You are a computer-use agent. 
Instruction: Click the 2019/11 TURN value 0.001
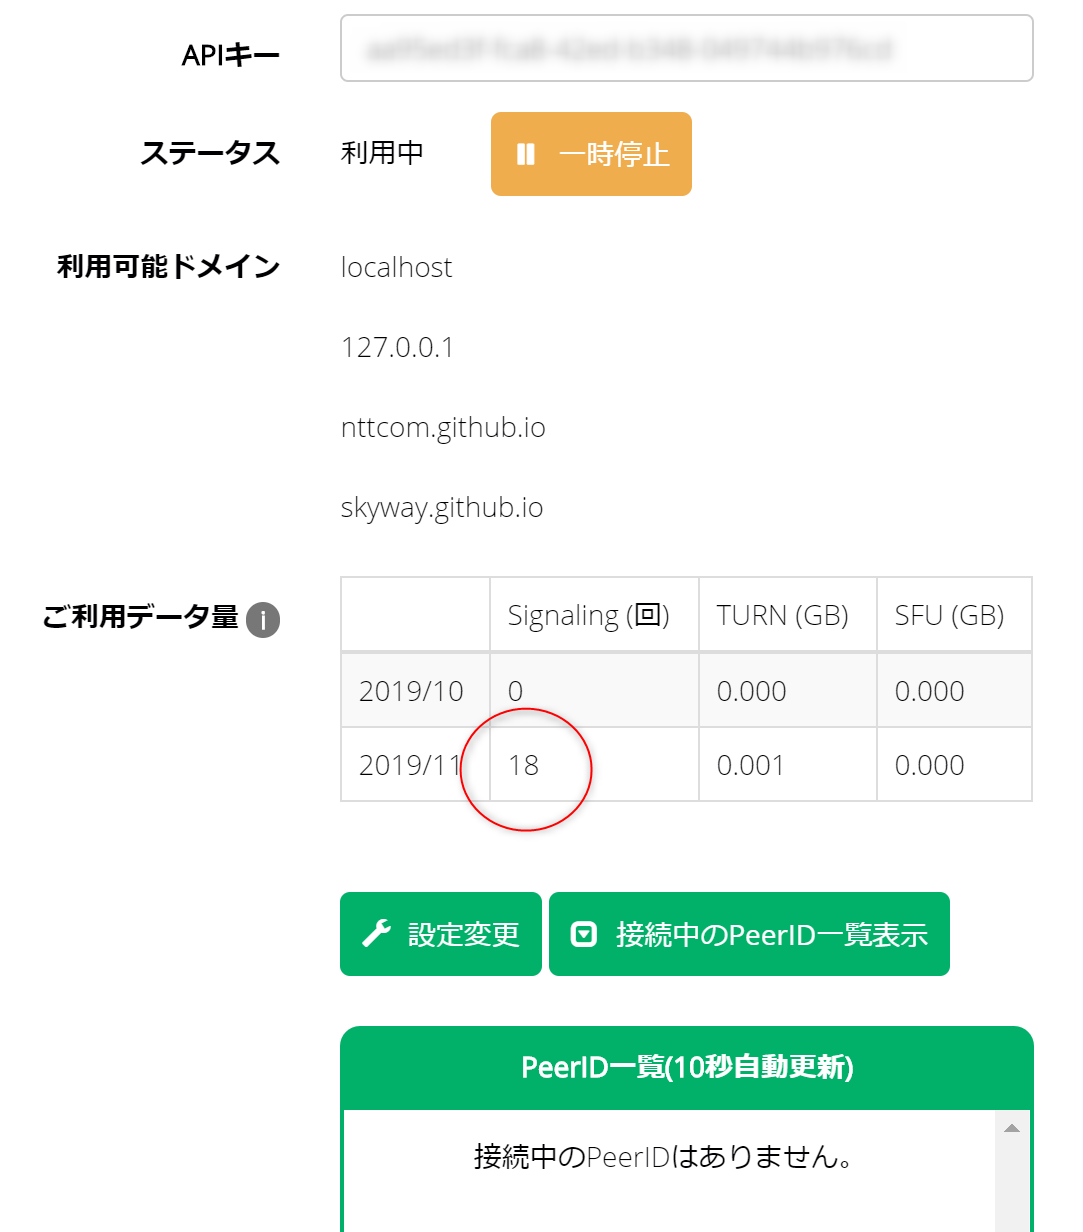coord(750,766)
